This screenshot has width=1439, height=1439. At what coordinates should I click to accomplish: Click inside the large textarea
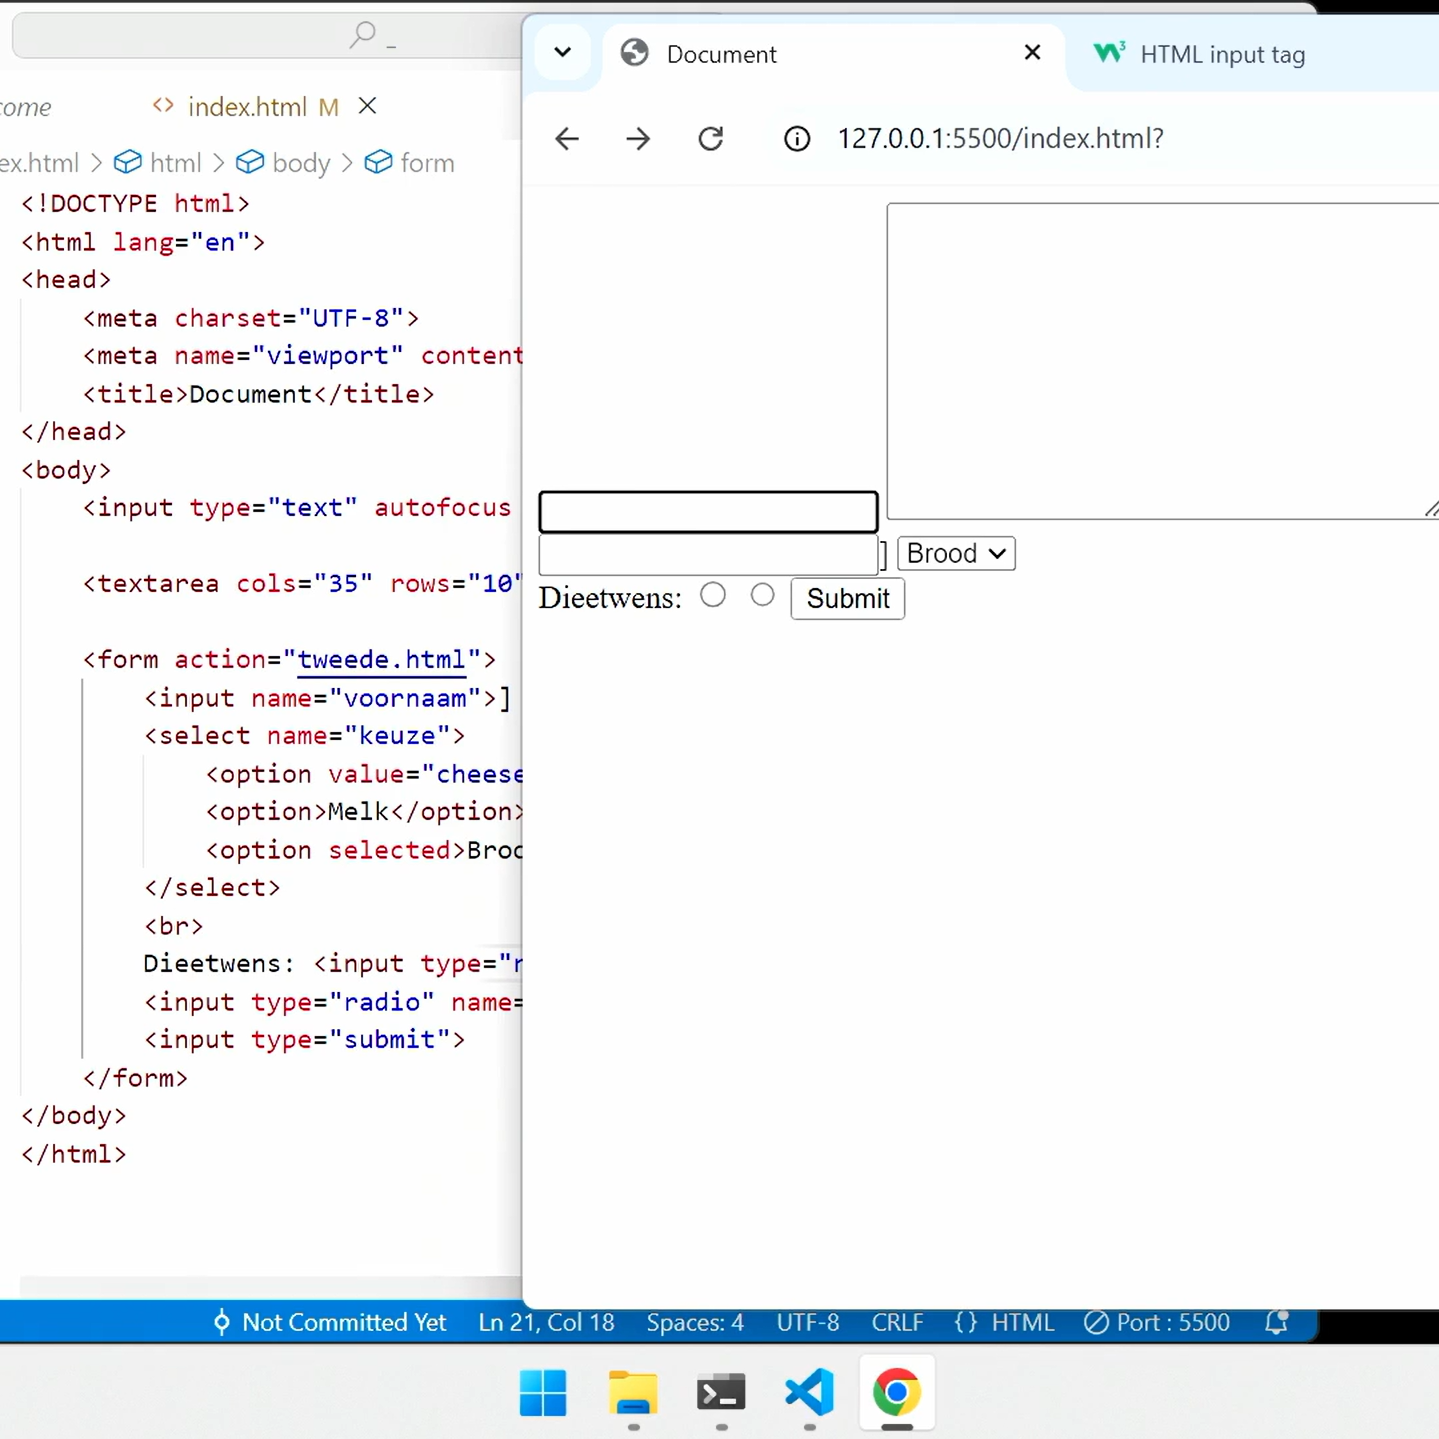(1160, 360)
